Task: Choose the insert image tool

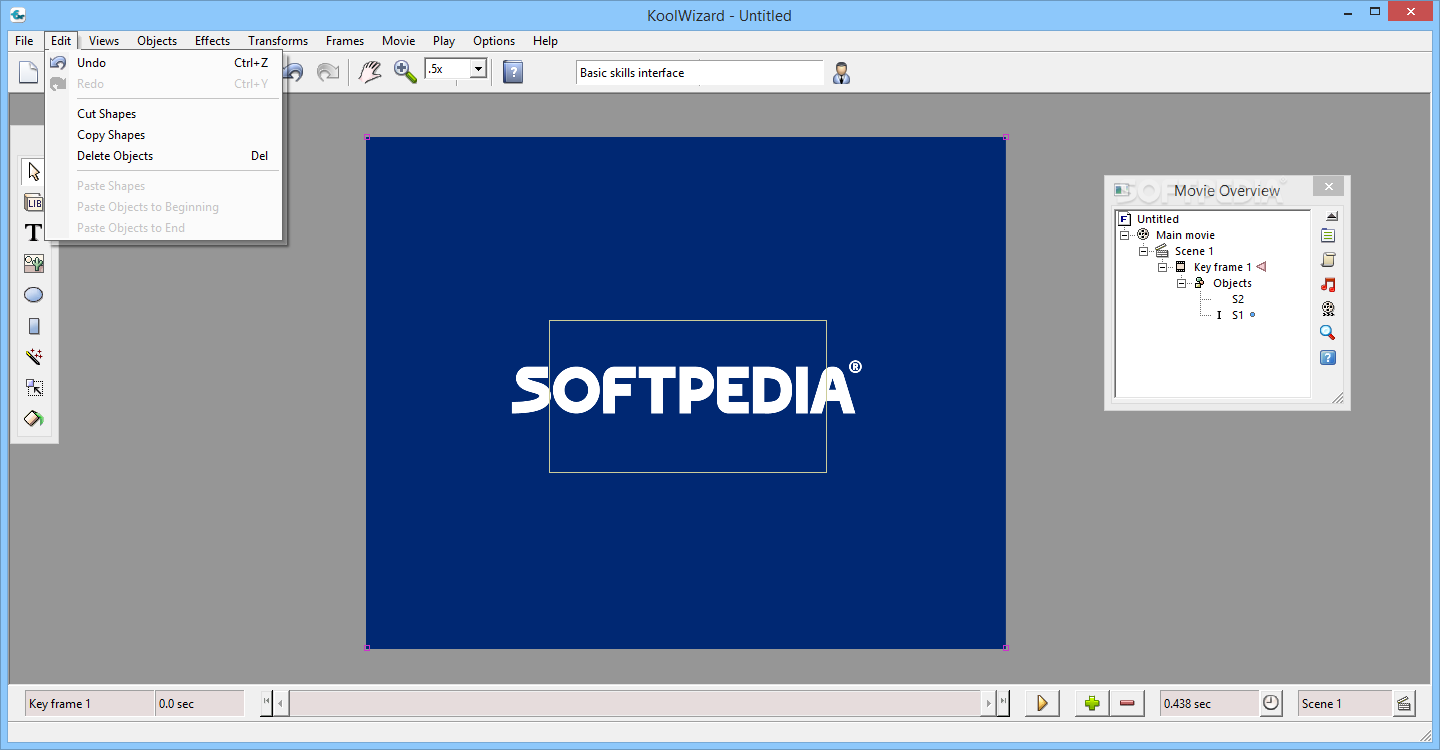Action: point(34,264)
